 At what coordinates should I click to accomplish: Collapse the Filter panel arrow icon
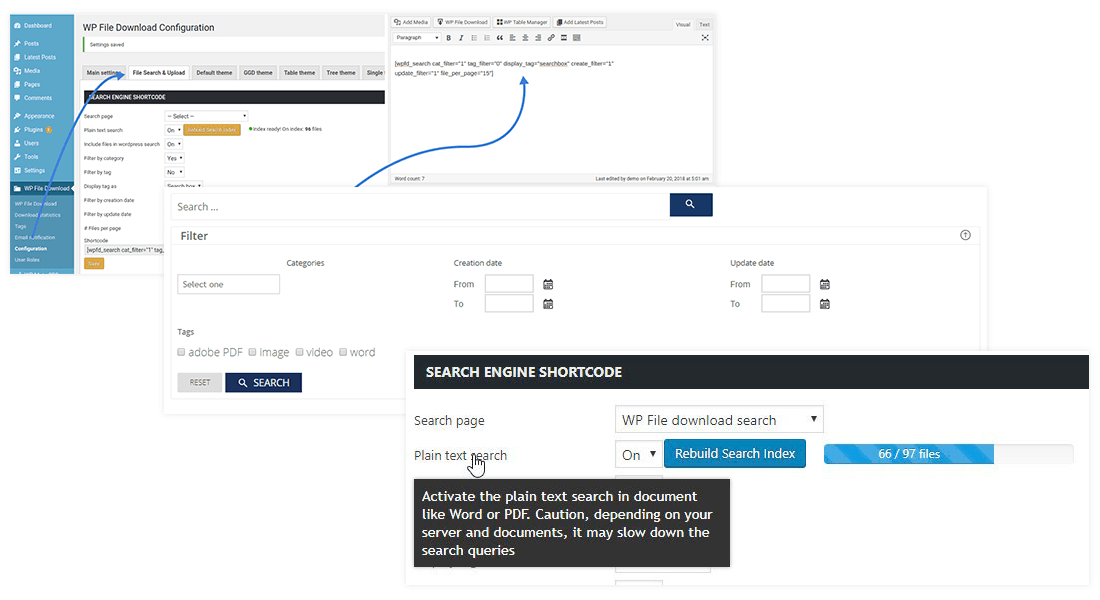[x=965, y=236]
